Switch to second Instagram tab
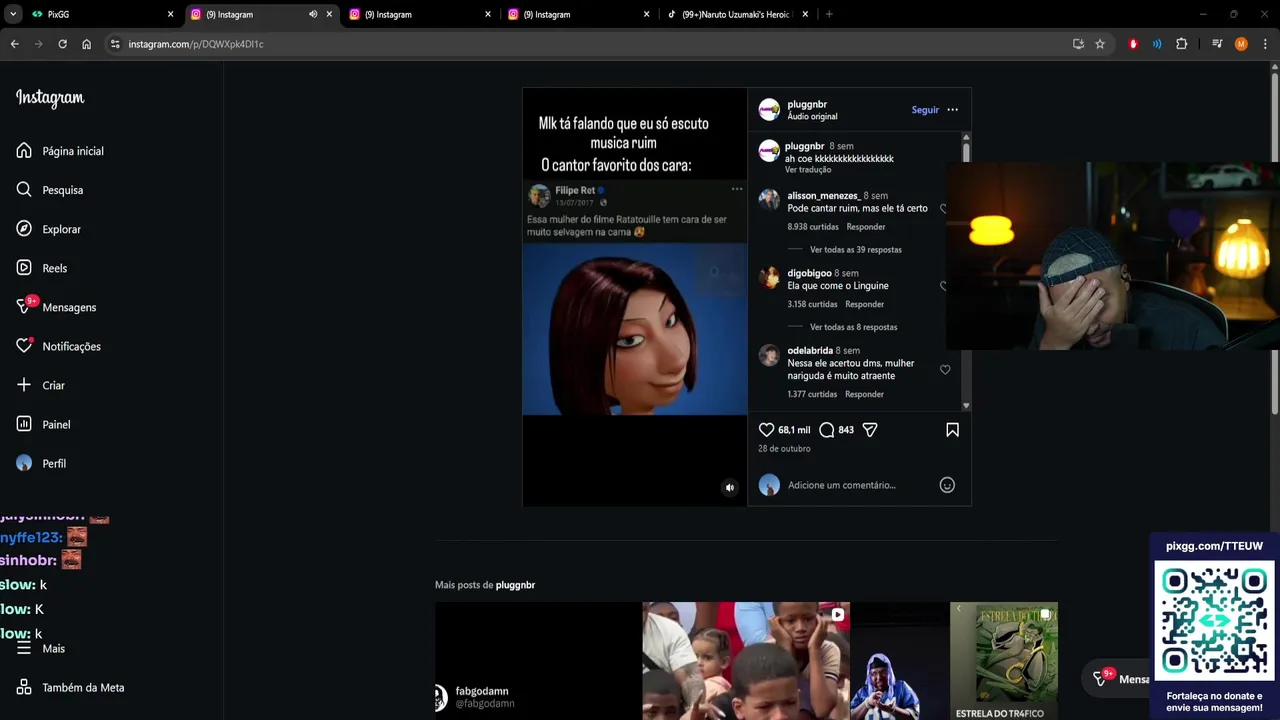Image resolution: width=1280 pixels, height=720 pixels. point(420,14)
